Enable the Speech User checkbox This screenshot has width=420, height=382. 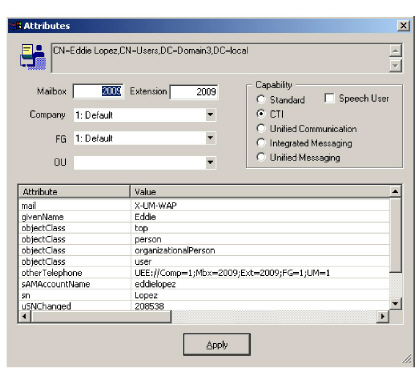coord(329,98)
